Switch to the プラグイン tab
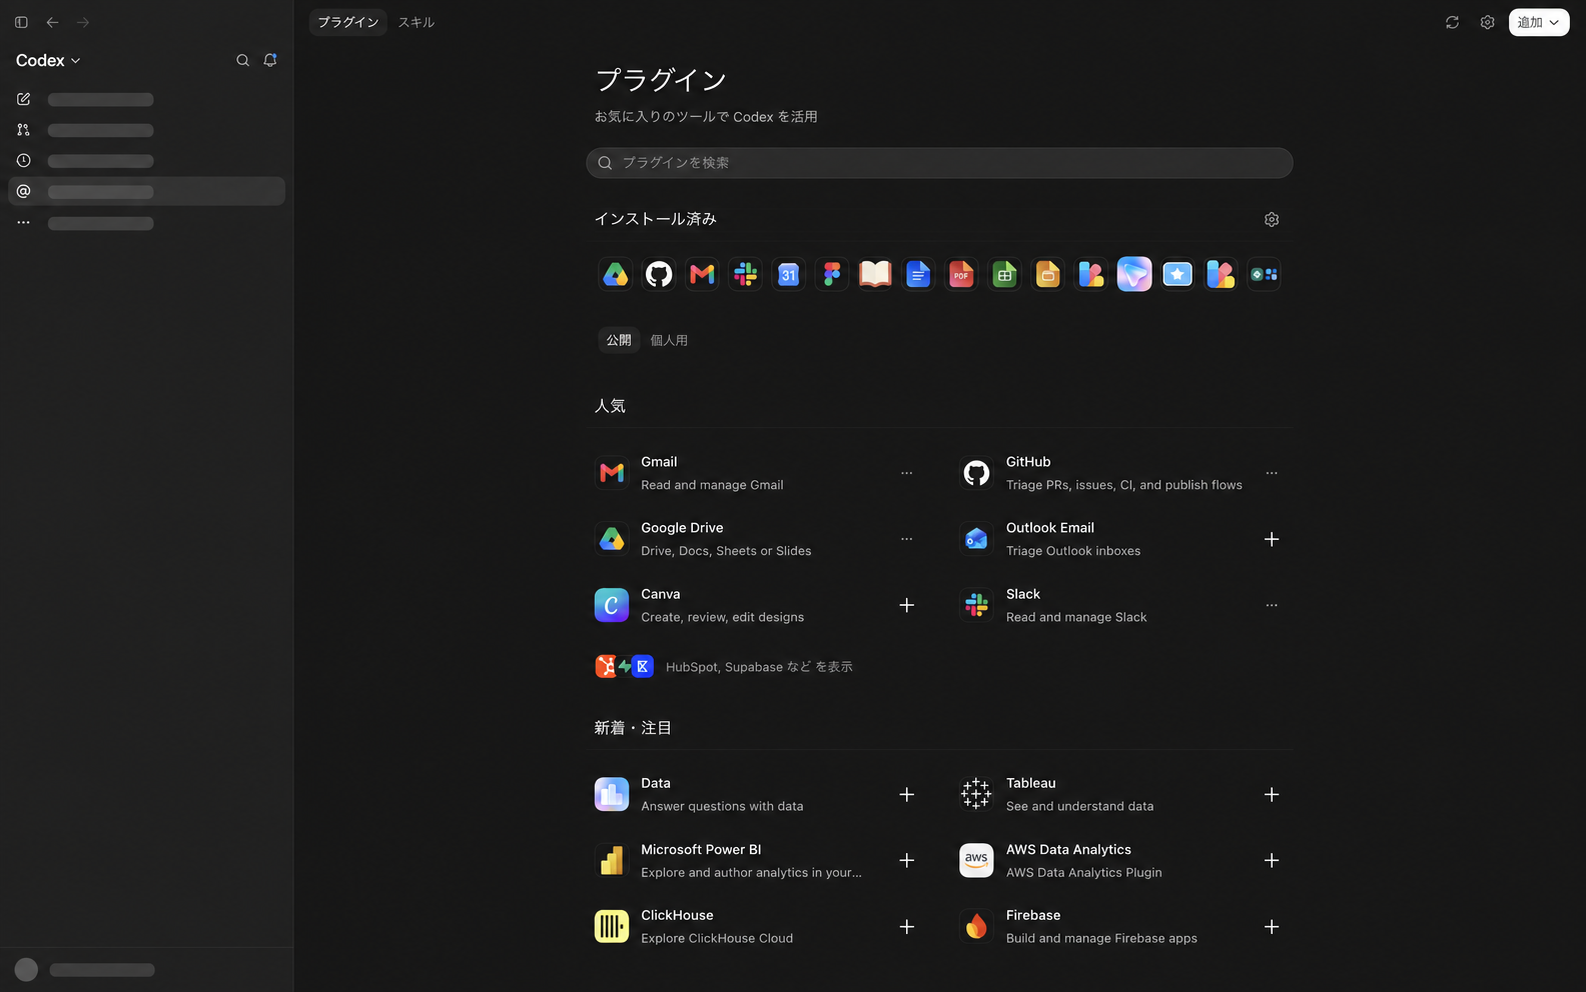The height and width of the screenshot is (992, 1586). 348,22
